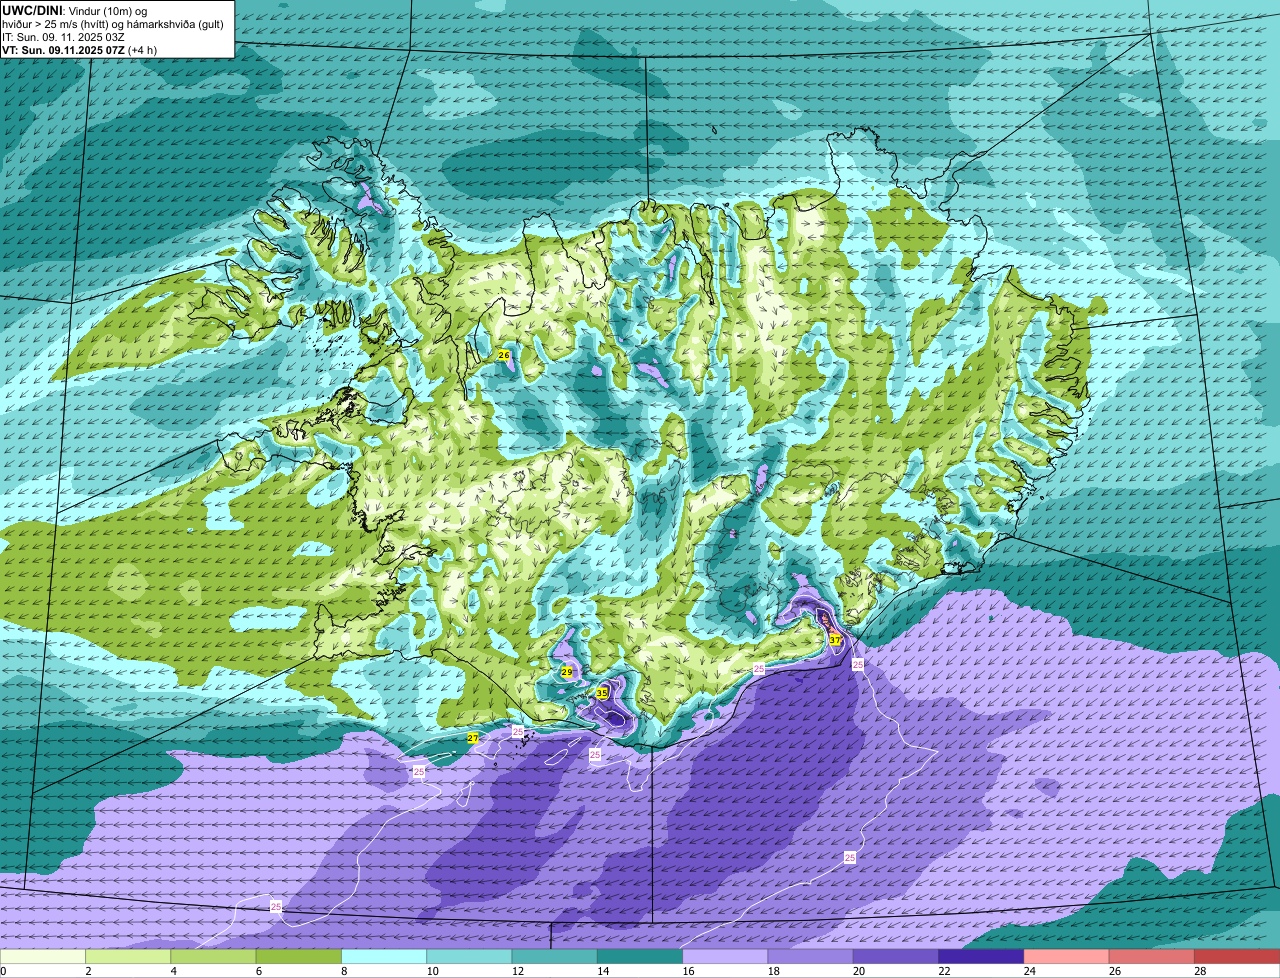The image size is (1280, 978).
Task: Click the legend scale value '12'
Action: pos(517,971)
